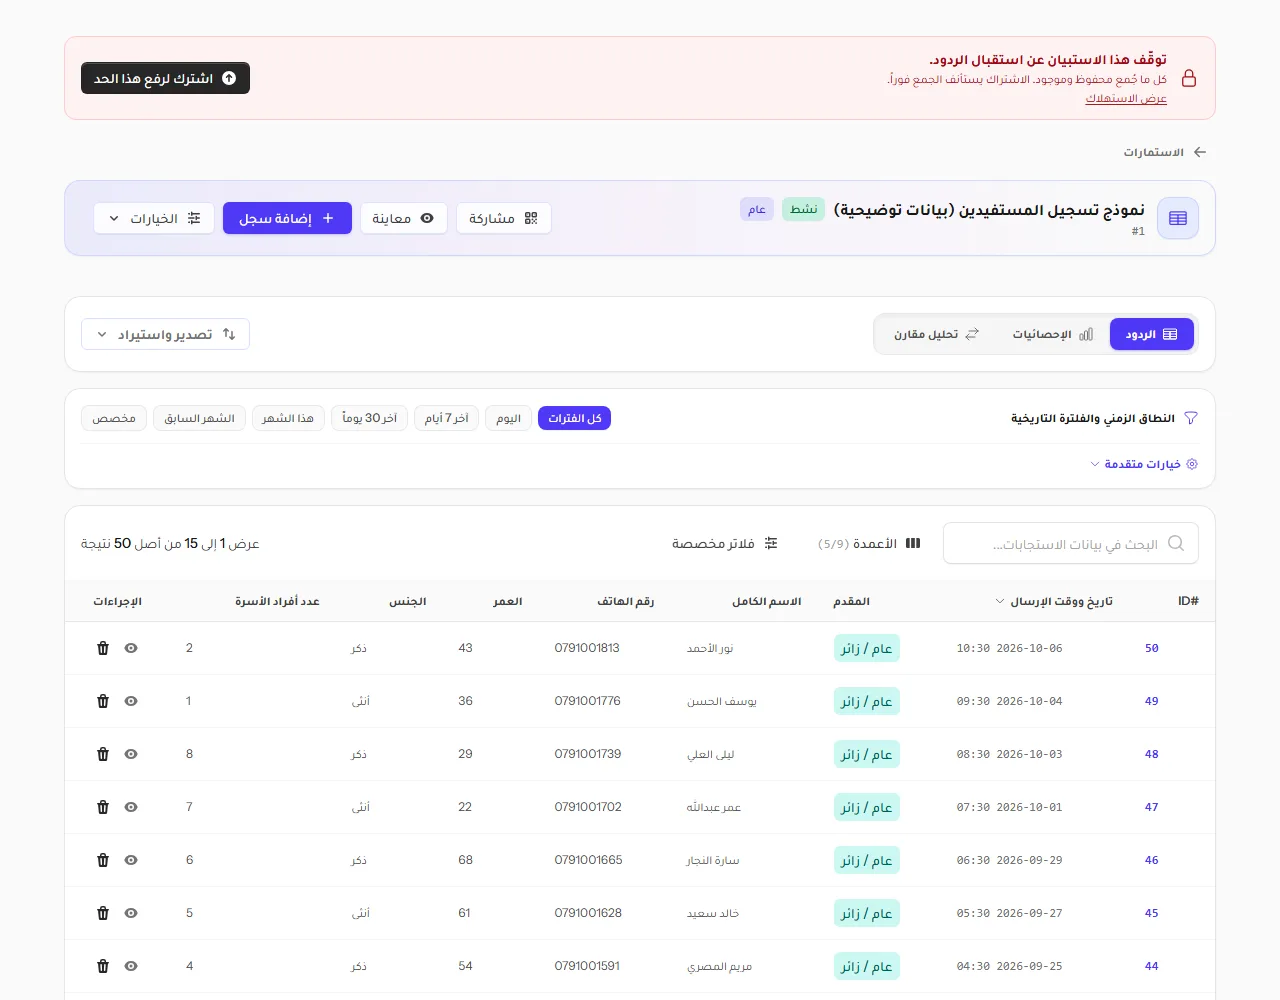Open فلاتر مخصصة custom filters
Image resolution: width=1280 pixels, height=1000 pixels.
point(725,543)
